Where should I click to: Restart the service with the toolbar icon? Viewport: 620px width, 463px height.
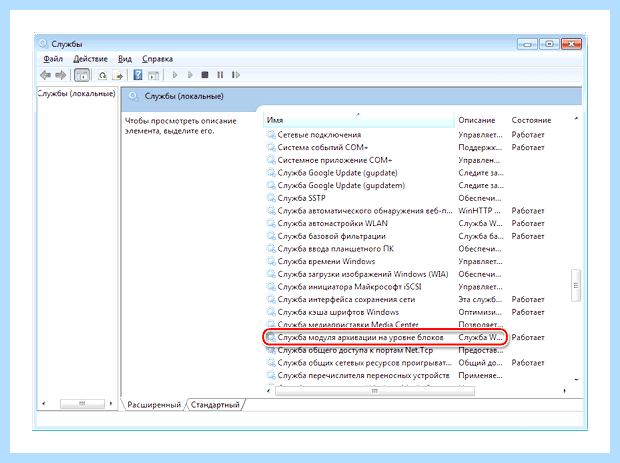coord(236,75)
